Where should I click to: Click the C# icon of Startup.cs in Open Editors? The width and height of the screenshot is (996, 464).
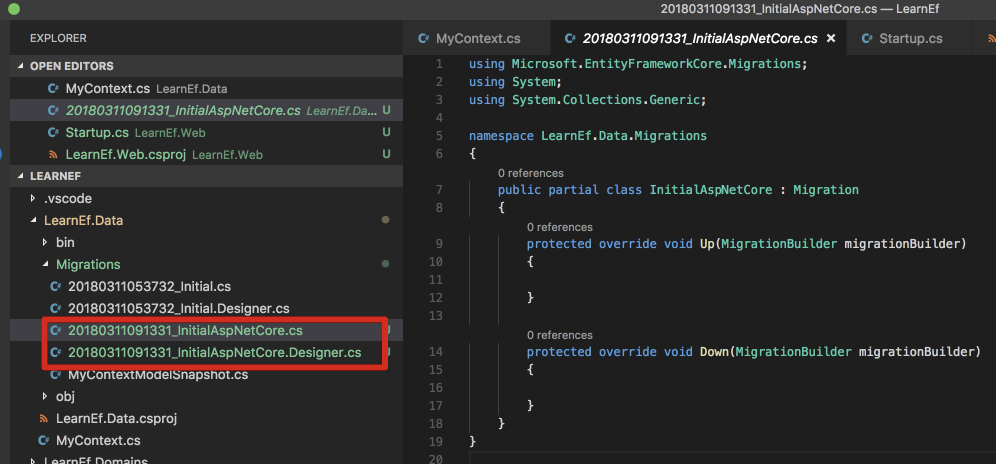pos(53,132)
